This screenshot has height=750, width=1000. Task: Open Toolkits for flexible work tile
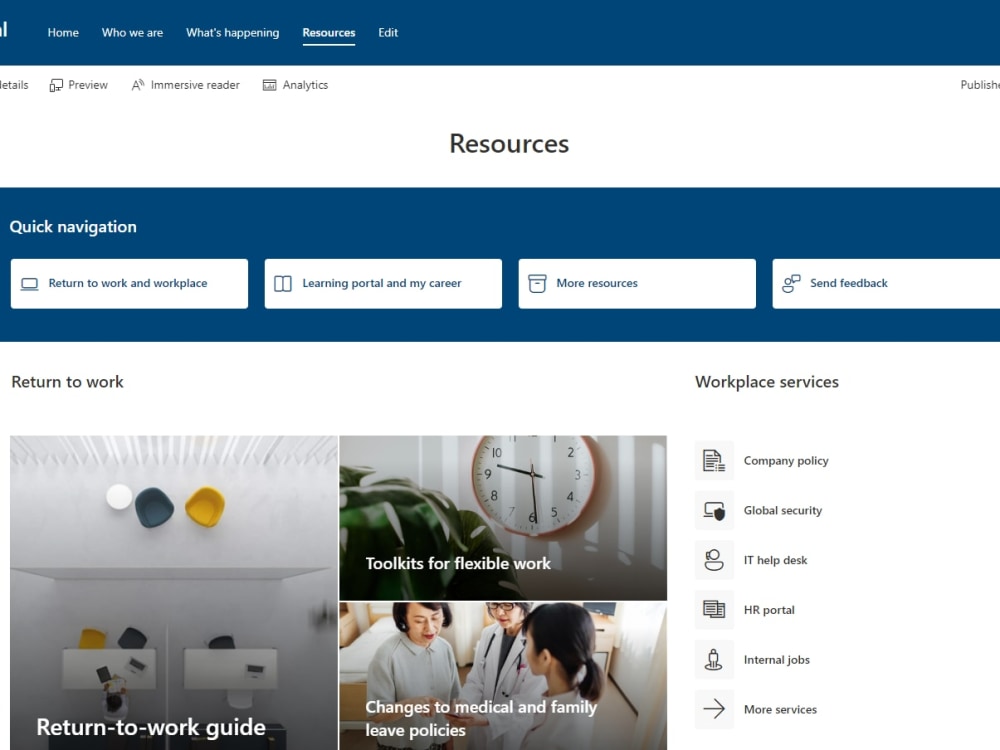[503, 518]
